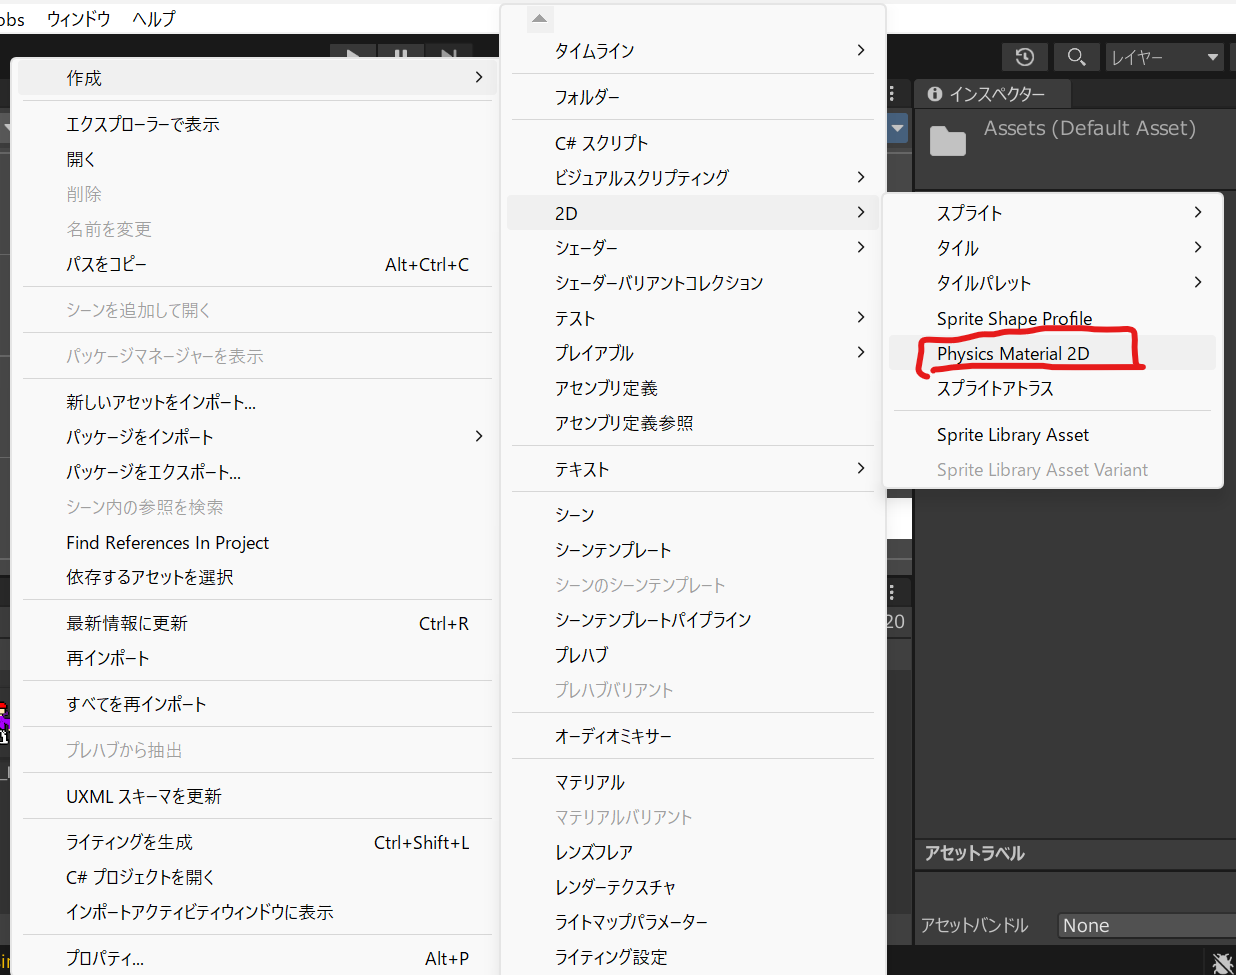The height and width of the screenshot is (975, 1236).
Task: Select Sprite Library Asset entry
Action: pyautogui.click(x=1012, y=435)
